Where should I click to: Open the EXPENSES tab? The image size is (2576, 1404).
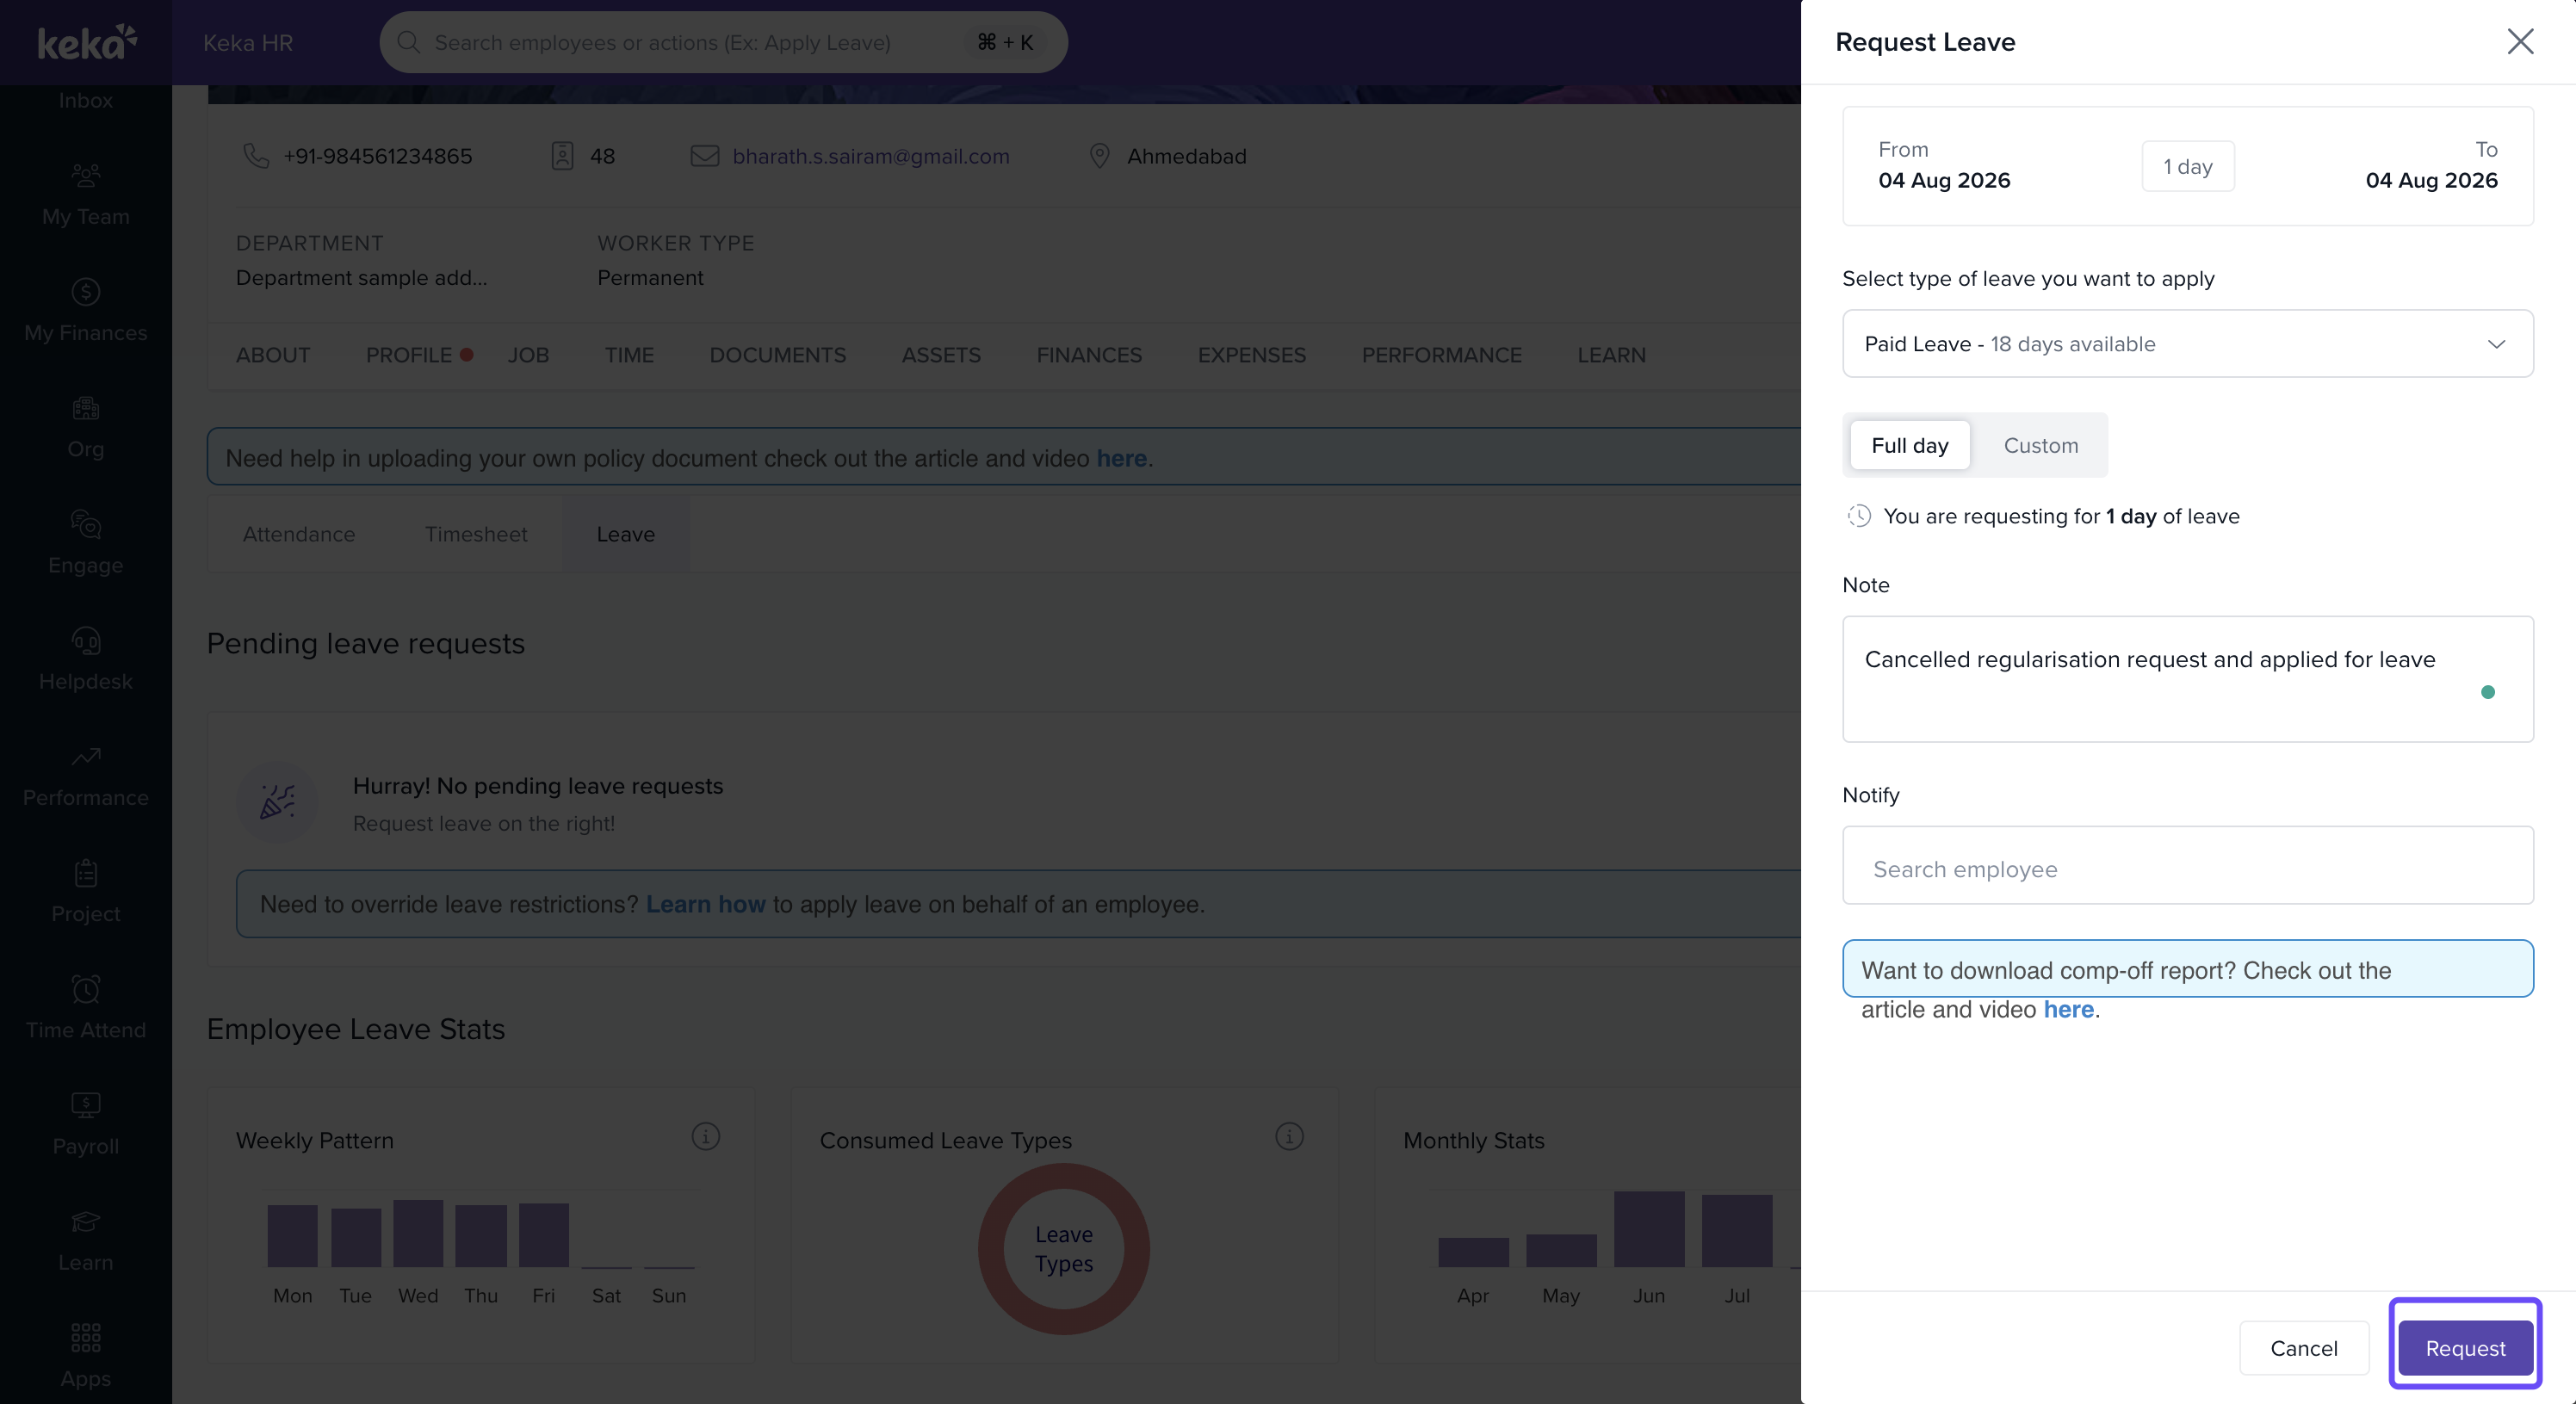point(1252,355)
